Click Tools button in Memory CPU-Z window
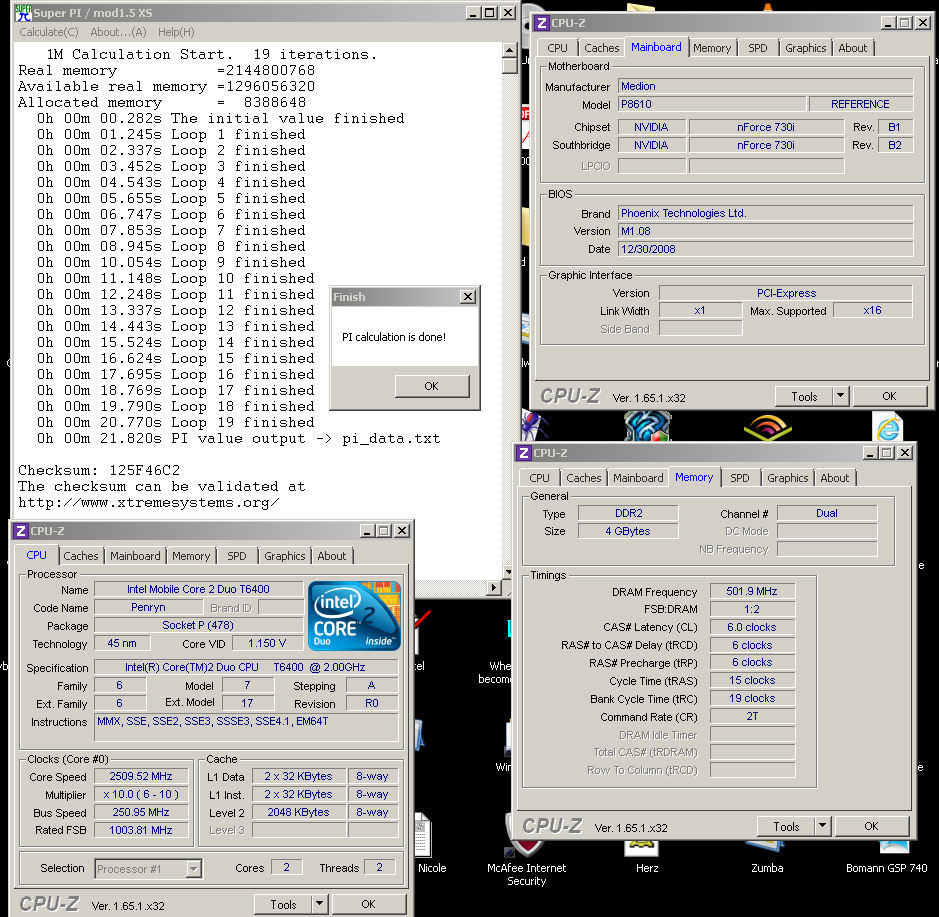The height and width of the screenshot is (917, 939). pyautogui.click(x=786, y=827)
